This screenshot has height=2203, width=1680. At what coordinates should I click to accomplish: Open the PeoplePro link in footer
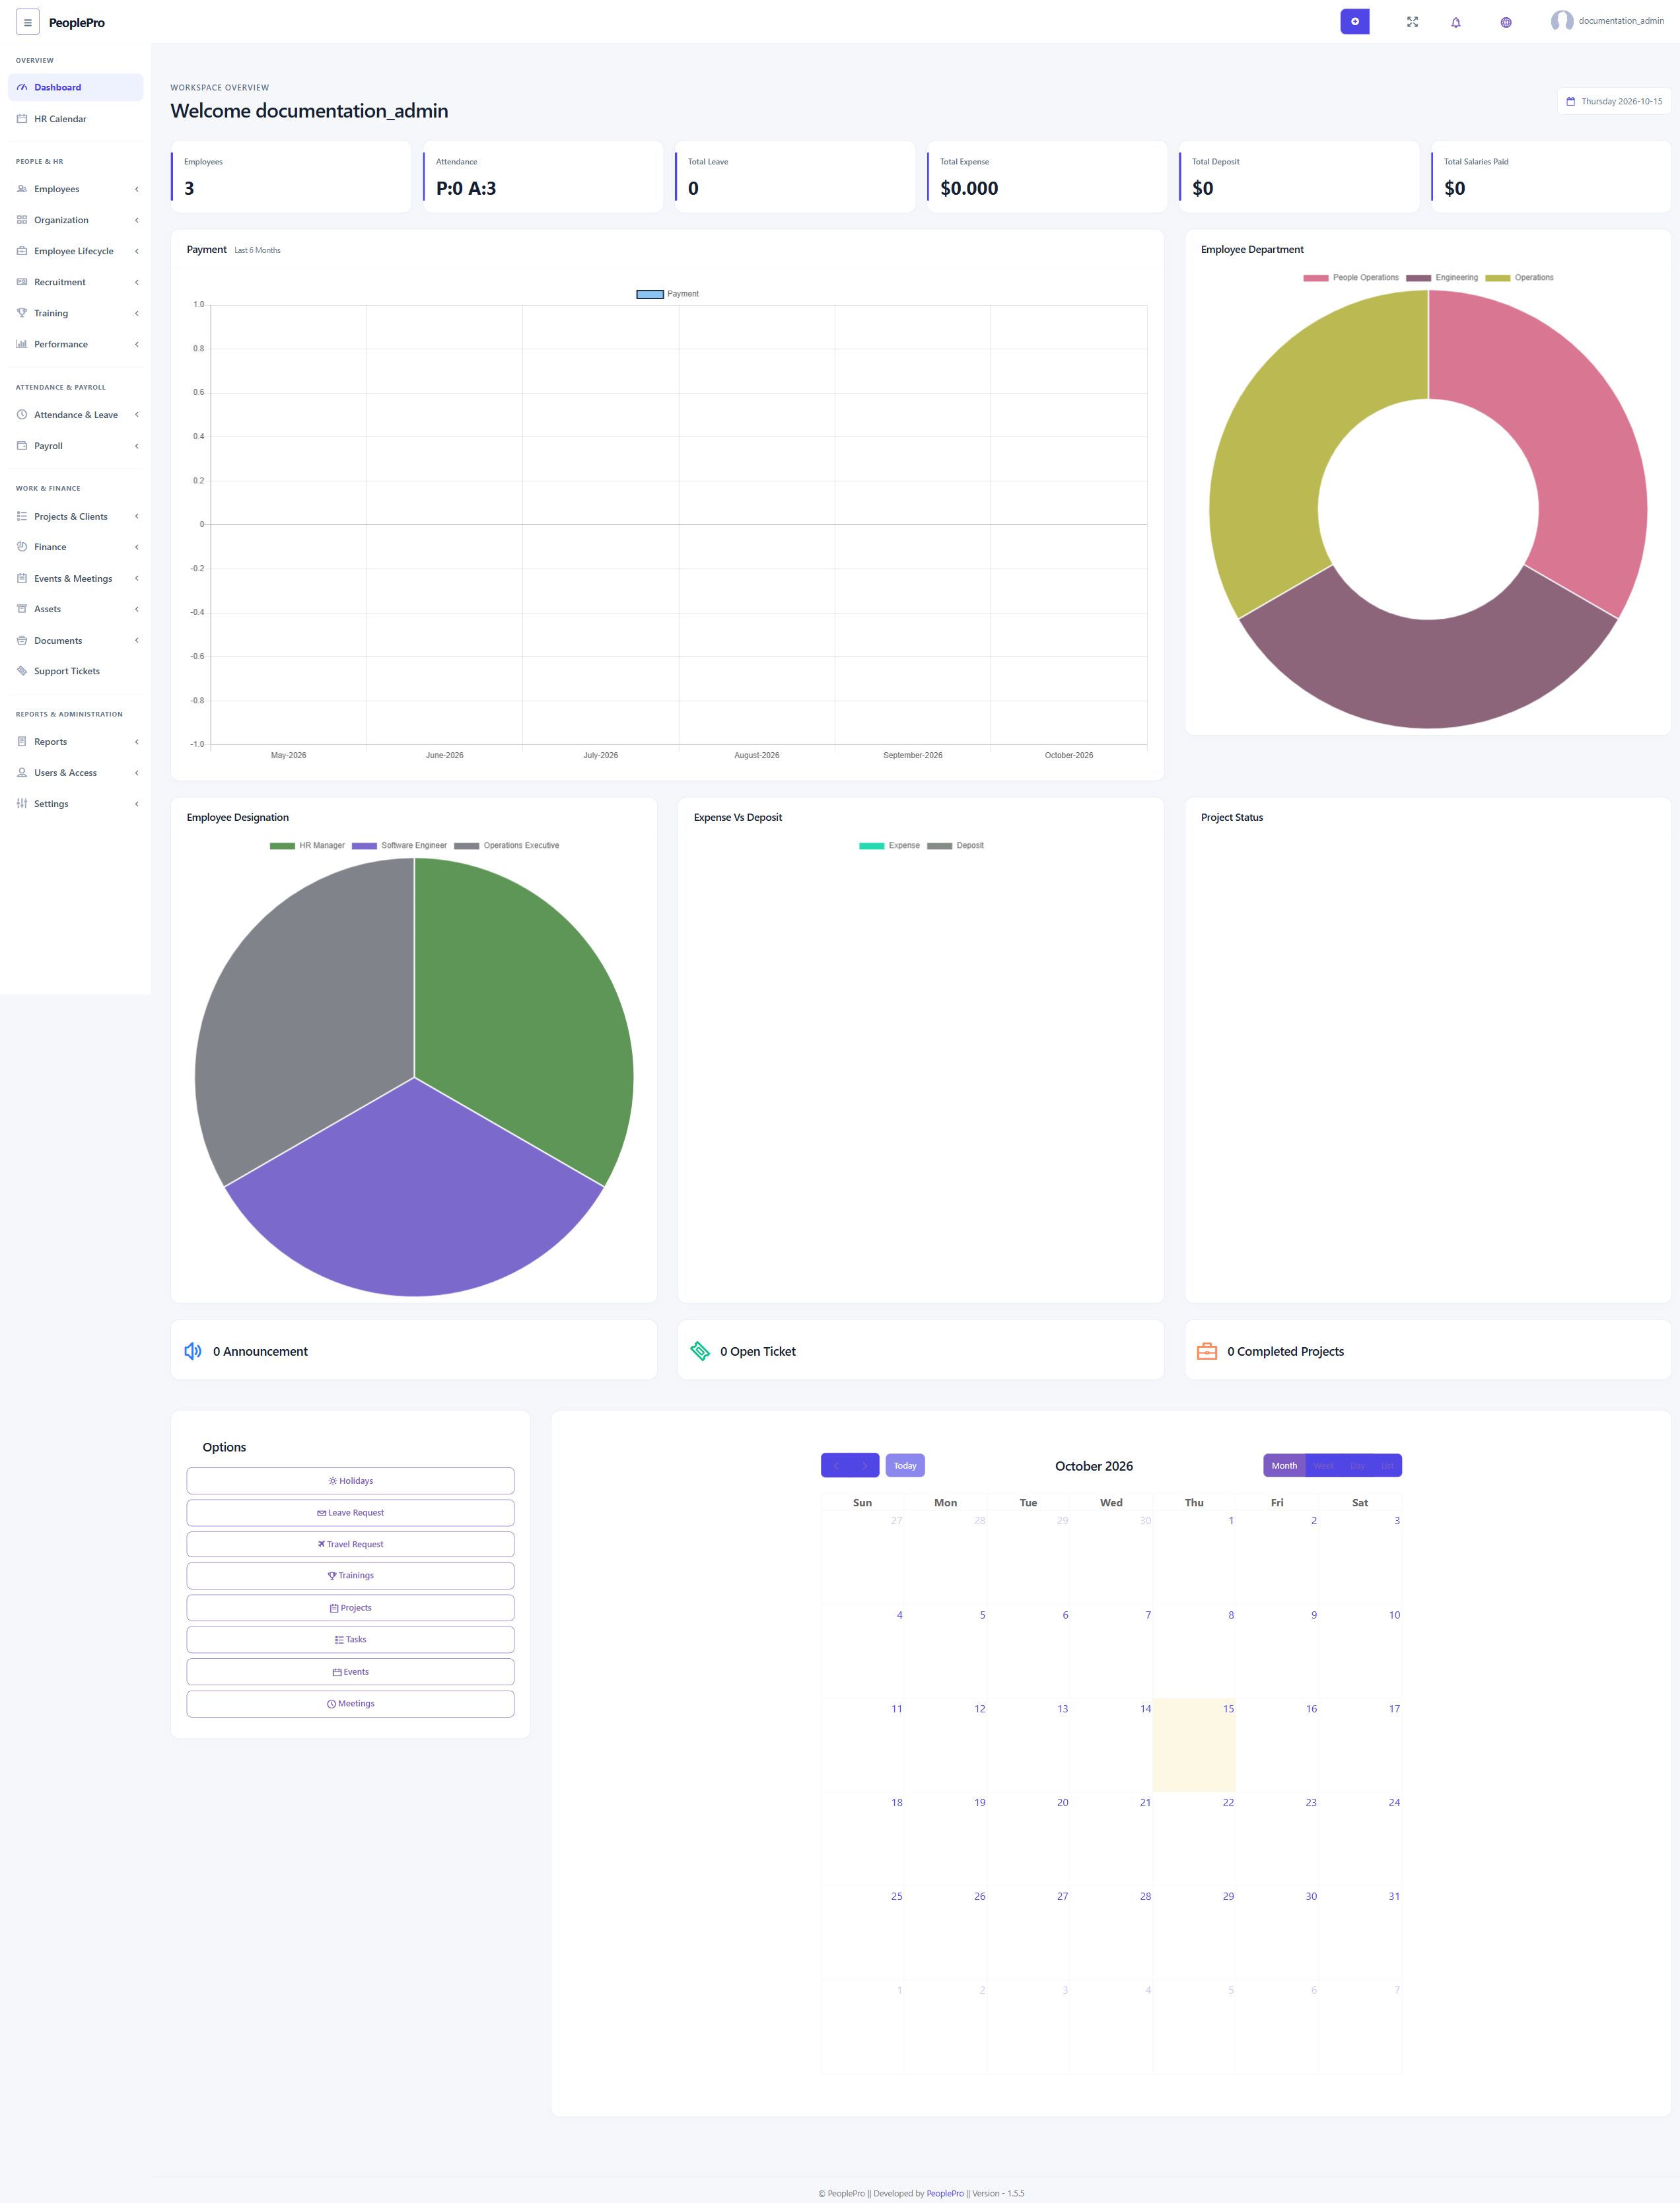pyautogui.click(x=945, y=2193)
